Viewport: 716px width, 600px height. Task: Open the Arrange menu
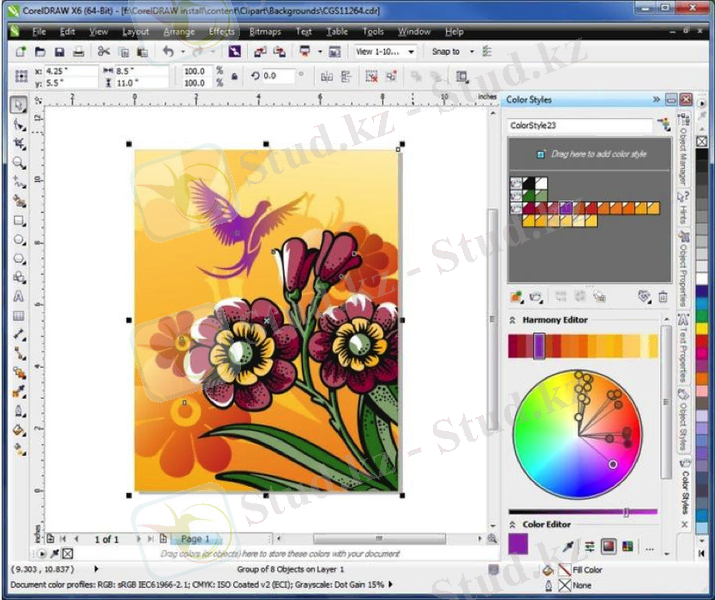tap(179, 32)
